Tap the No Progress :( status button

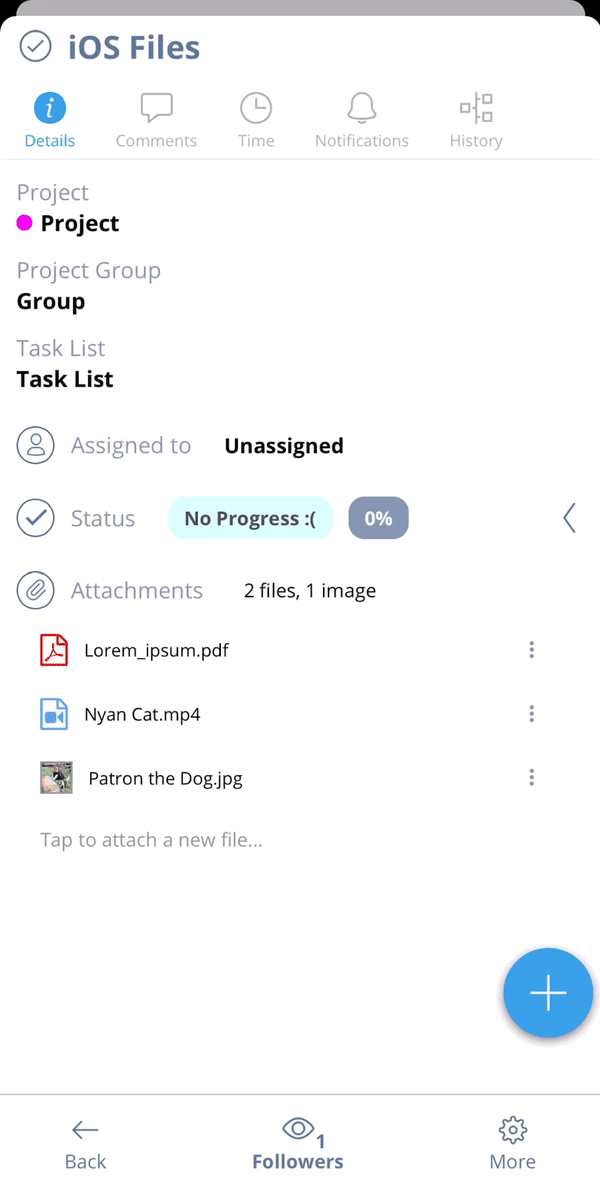tap(250, 518)
